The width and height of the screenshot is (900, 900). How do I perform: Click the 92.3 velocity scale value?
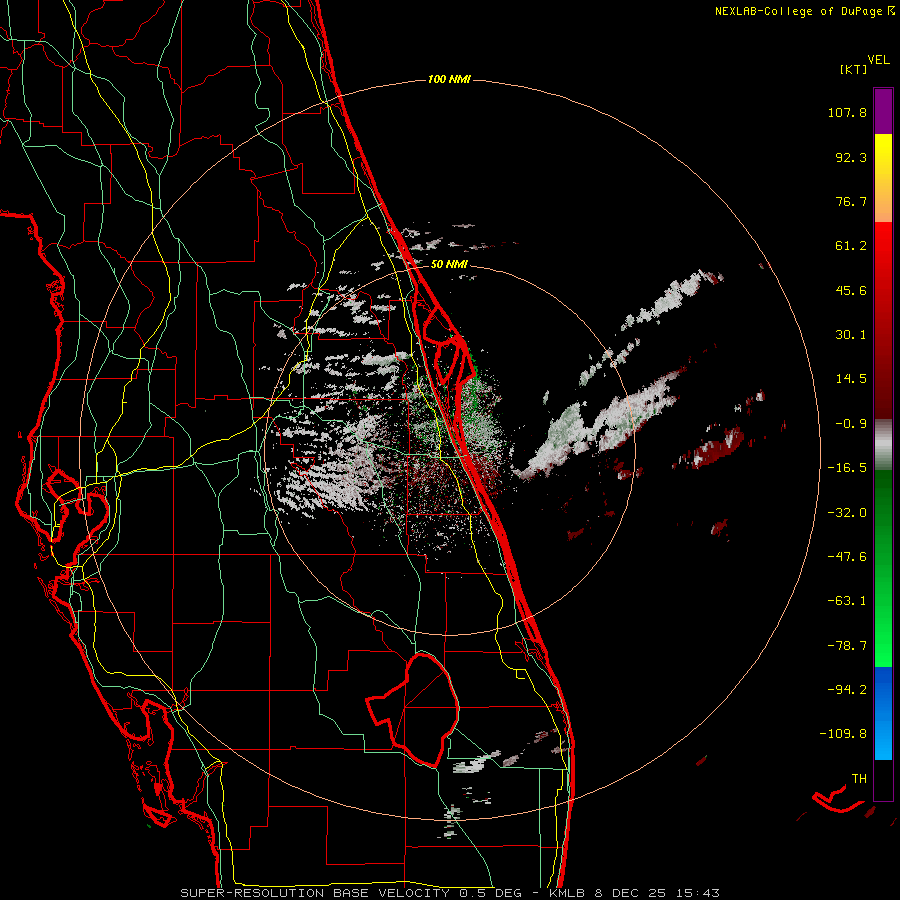coord(851,157)
